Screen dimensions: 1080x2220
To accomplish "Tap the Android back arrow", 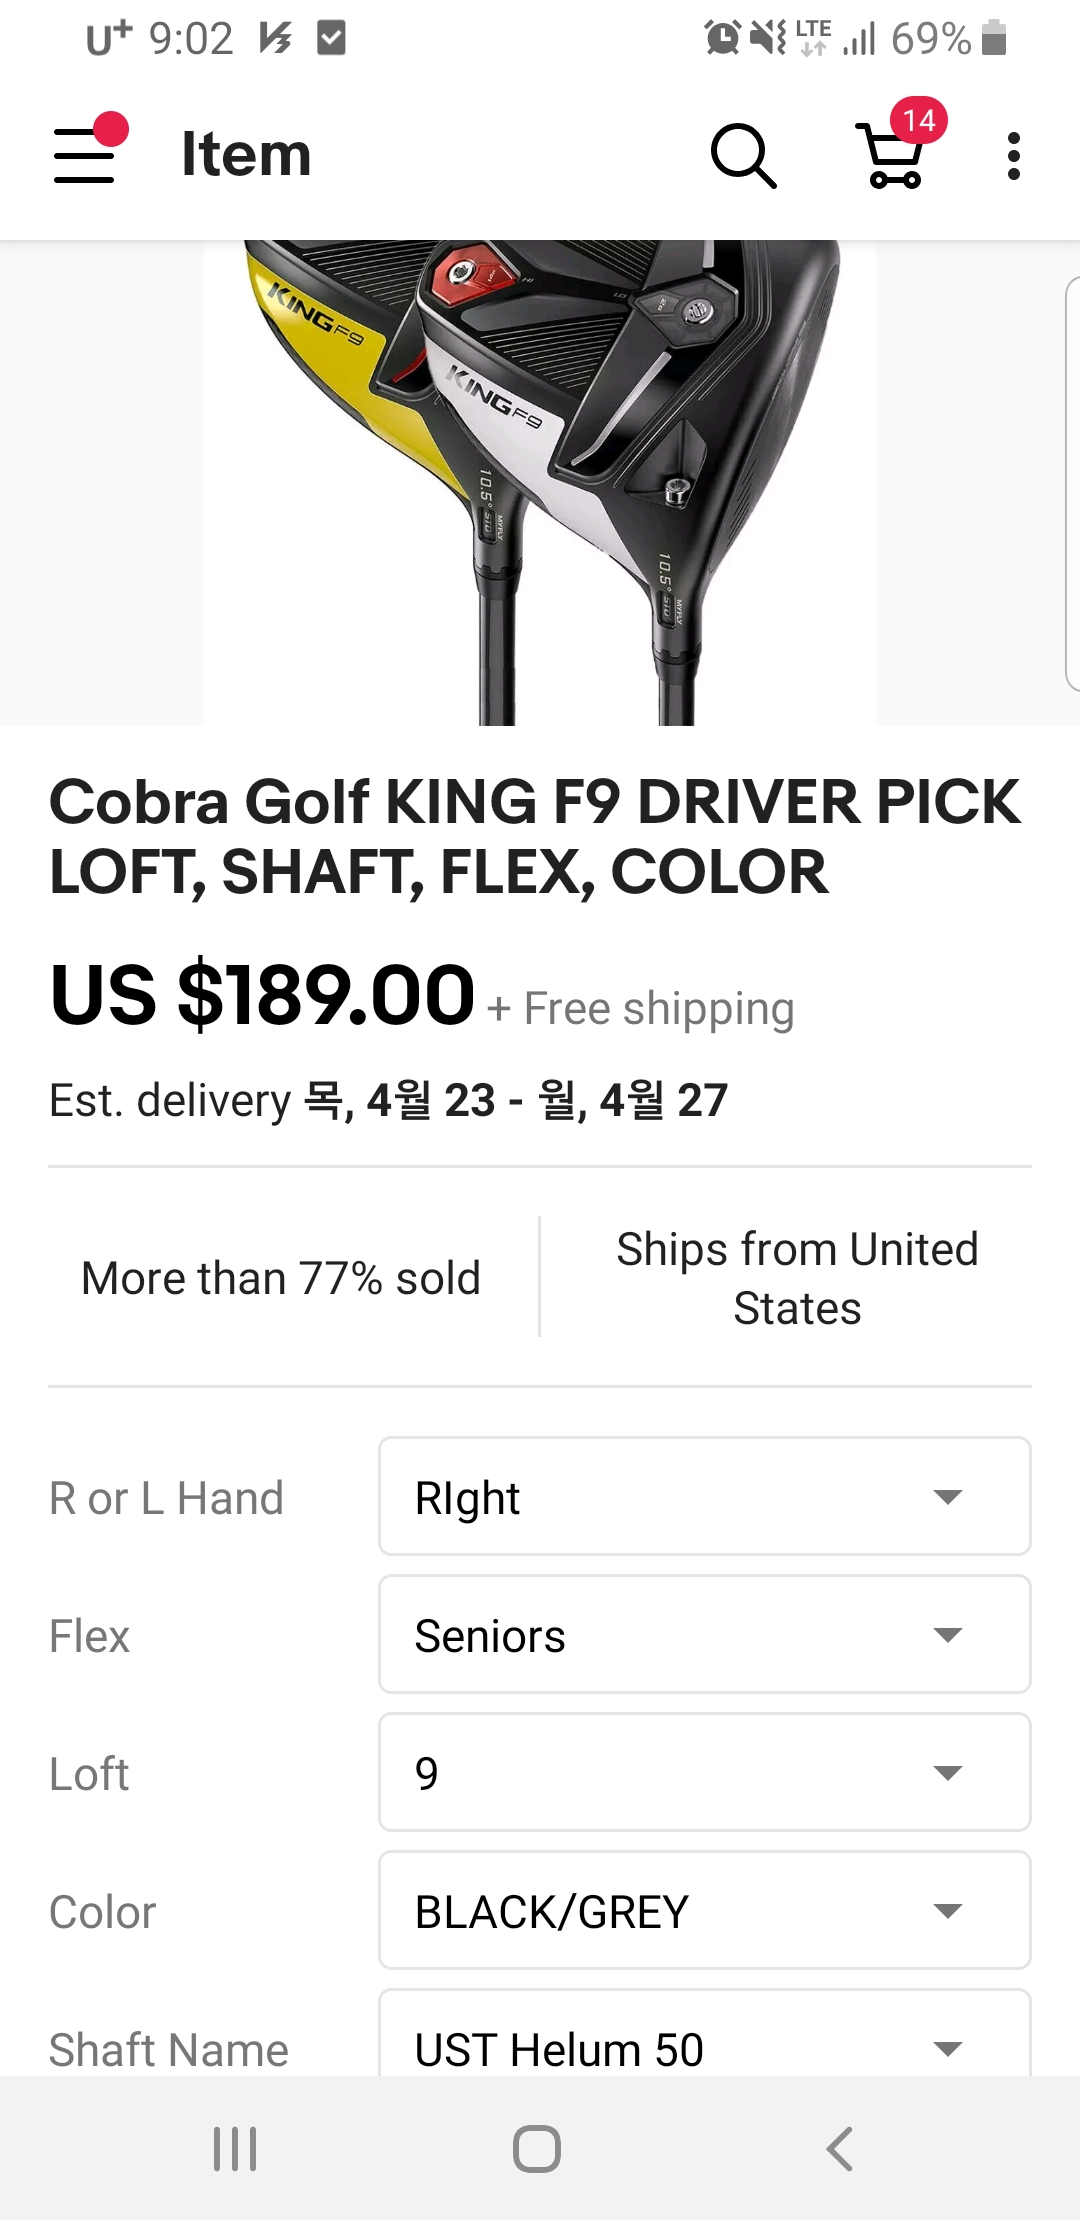I will tap(840, 2148).
